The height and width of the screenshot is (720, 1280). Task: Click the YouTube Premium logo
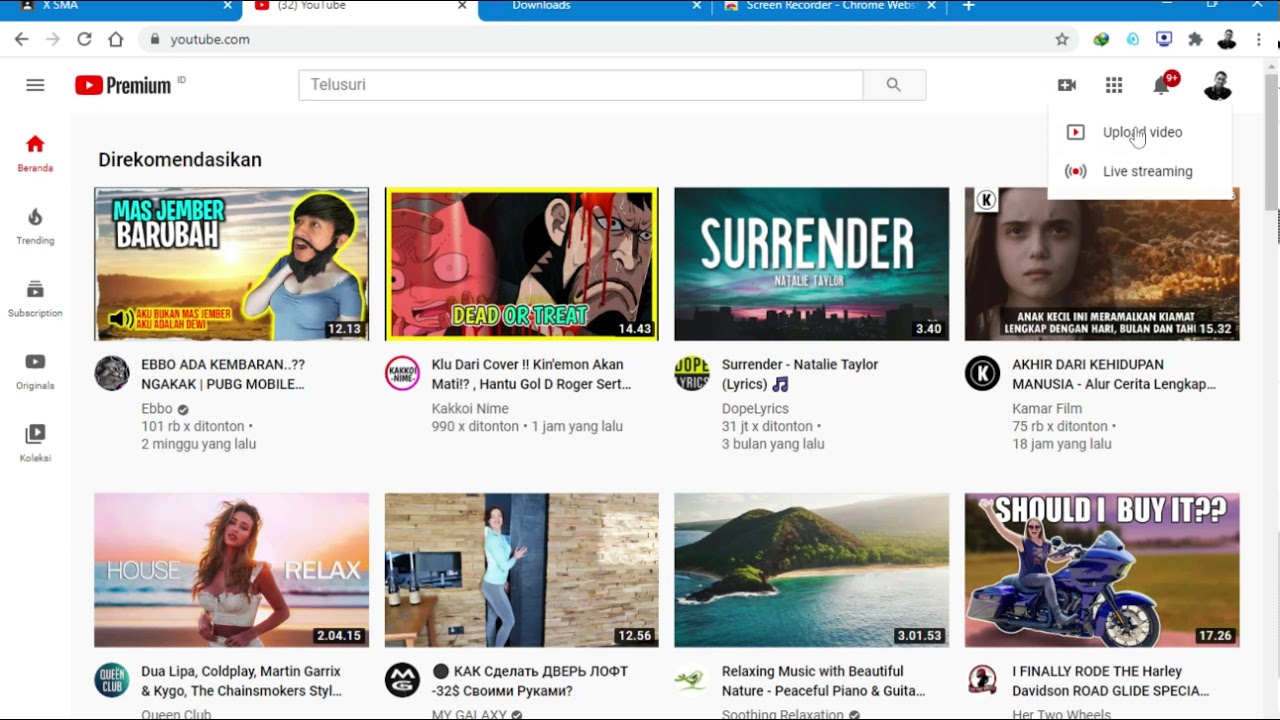(123, 85)
